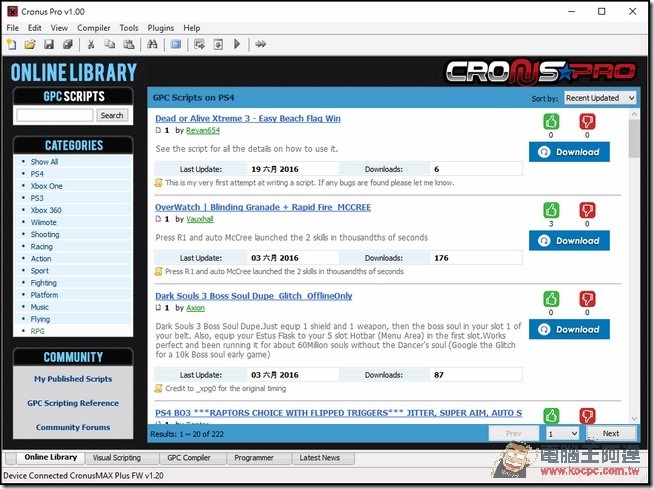Open the Tools menu

pyautogui.click(x=129, y=28)
